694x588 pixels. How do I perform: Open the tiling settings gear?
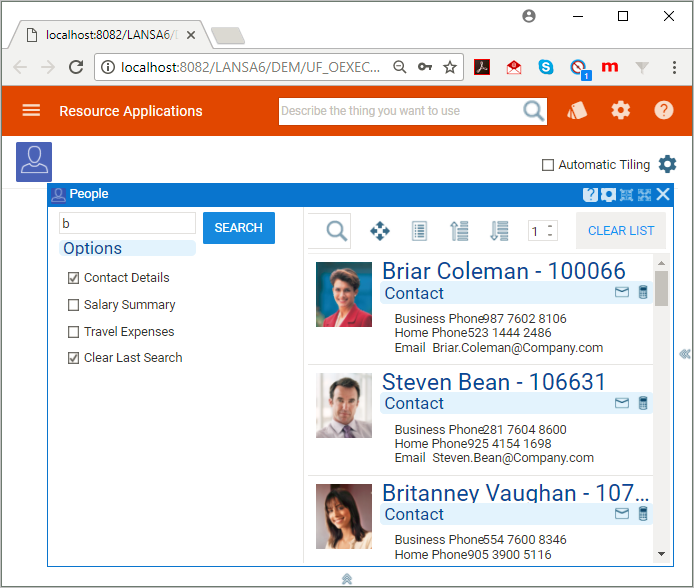(667, 164)
